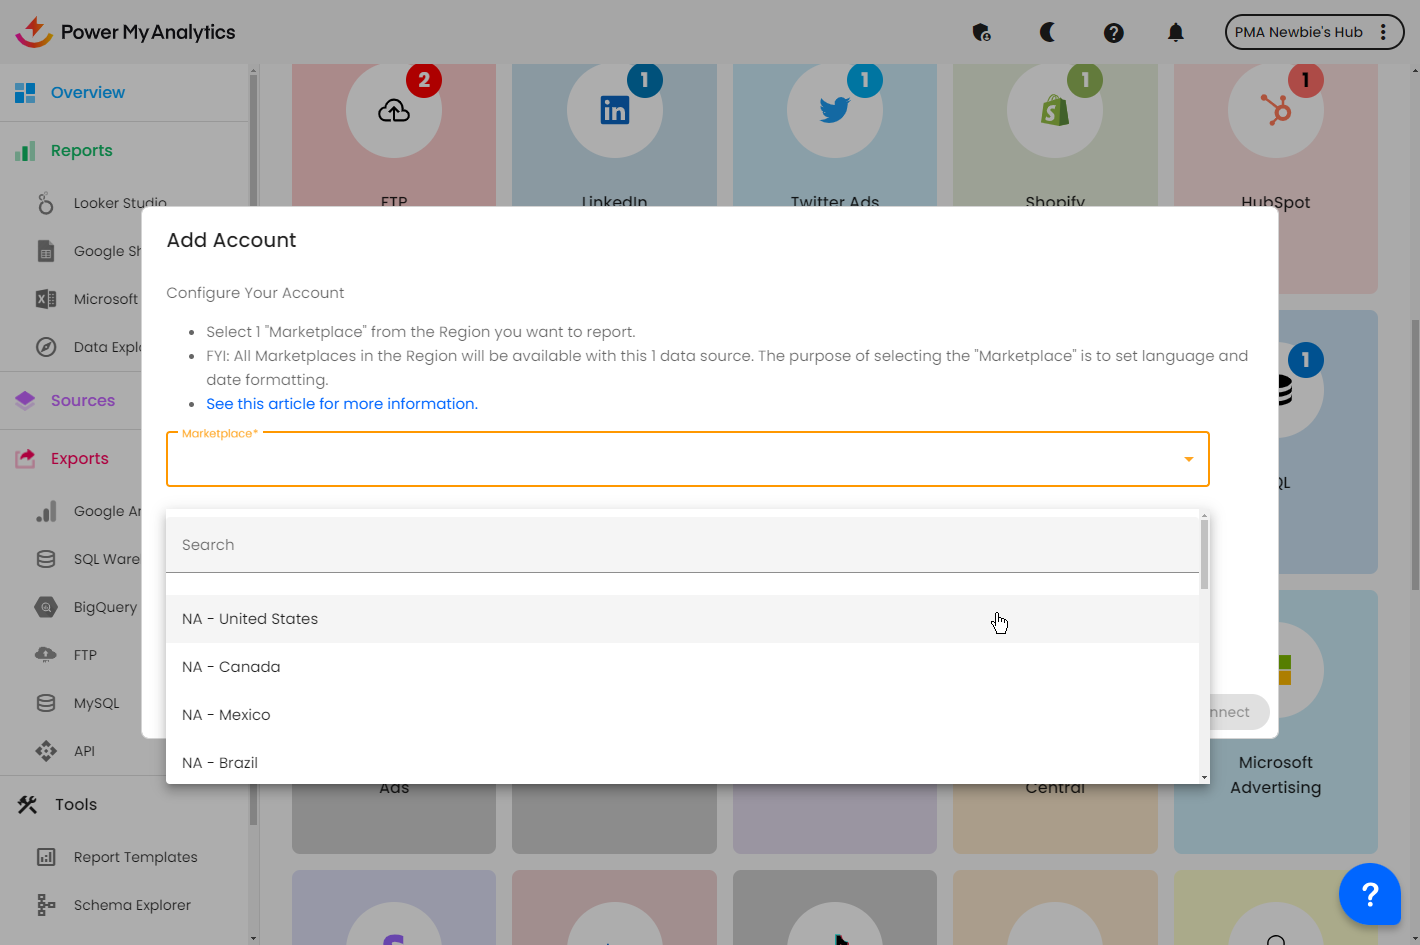Click the marketplace Search field

point(682,545)
